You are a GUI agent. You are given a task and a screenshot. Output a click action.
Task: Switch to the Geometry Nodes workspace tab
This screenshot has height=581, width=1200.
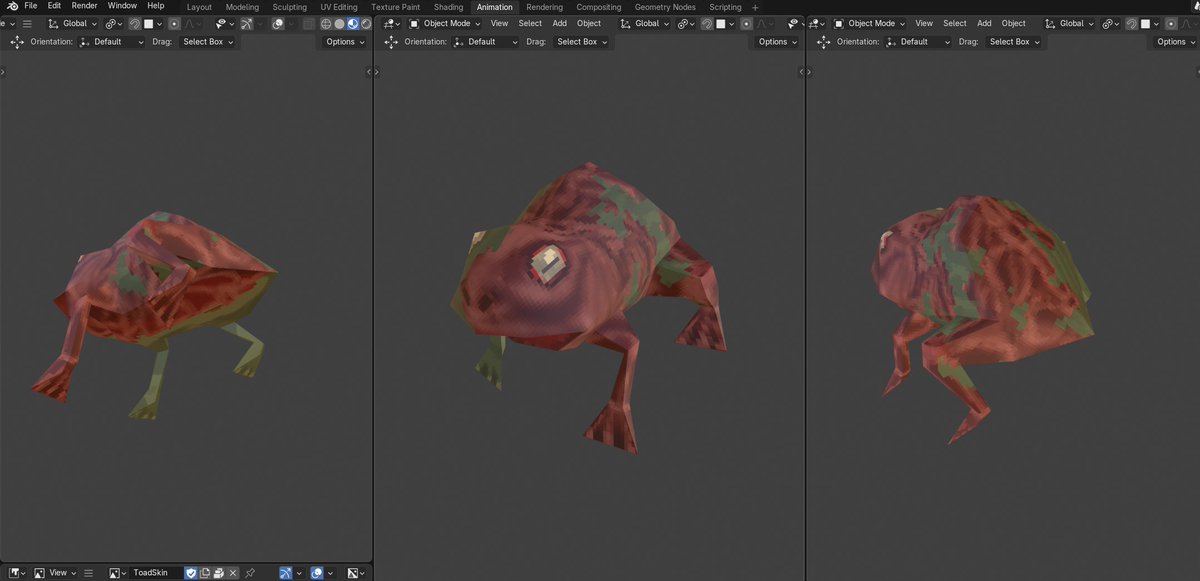tap(665, 7)
